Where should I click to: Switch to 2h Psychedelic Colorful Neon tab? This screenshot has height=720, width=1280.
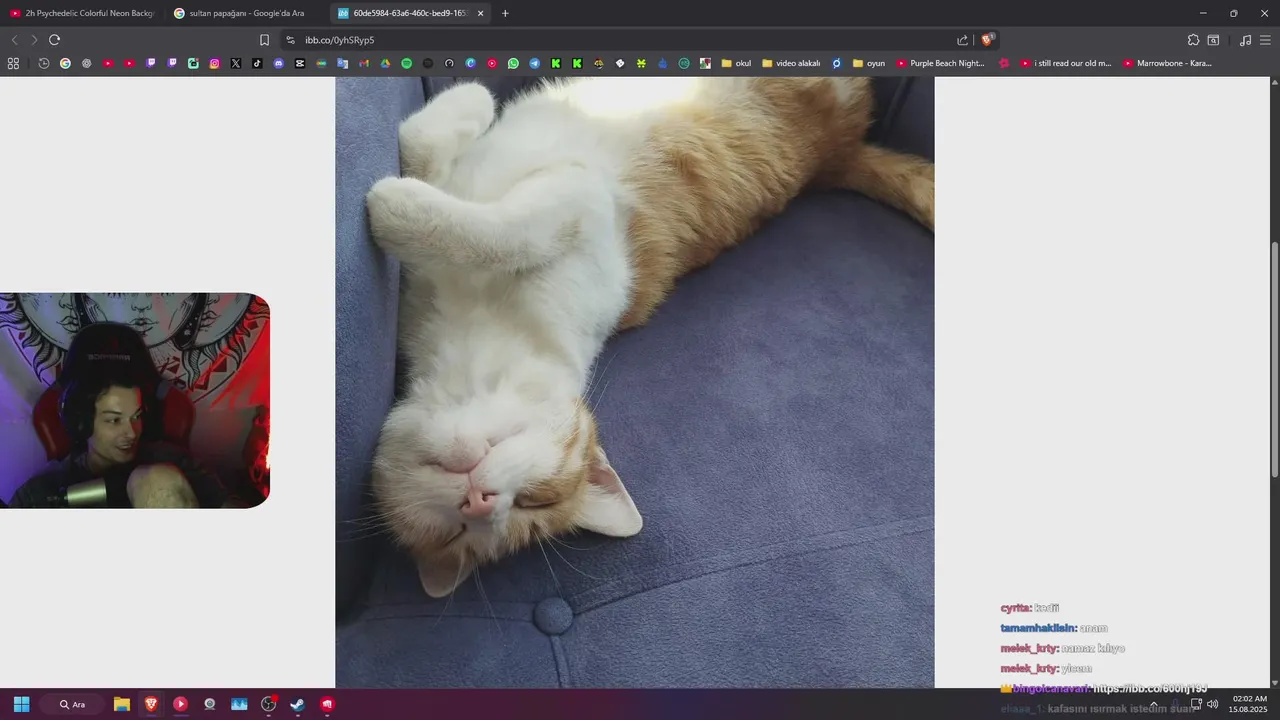(82, 13)
